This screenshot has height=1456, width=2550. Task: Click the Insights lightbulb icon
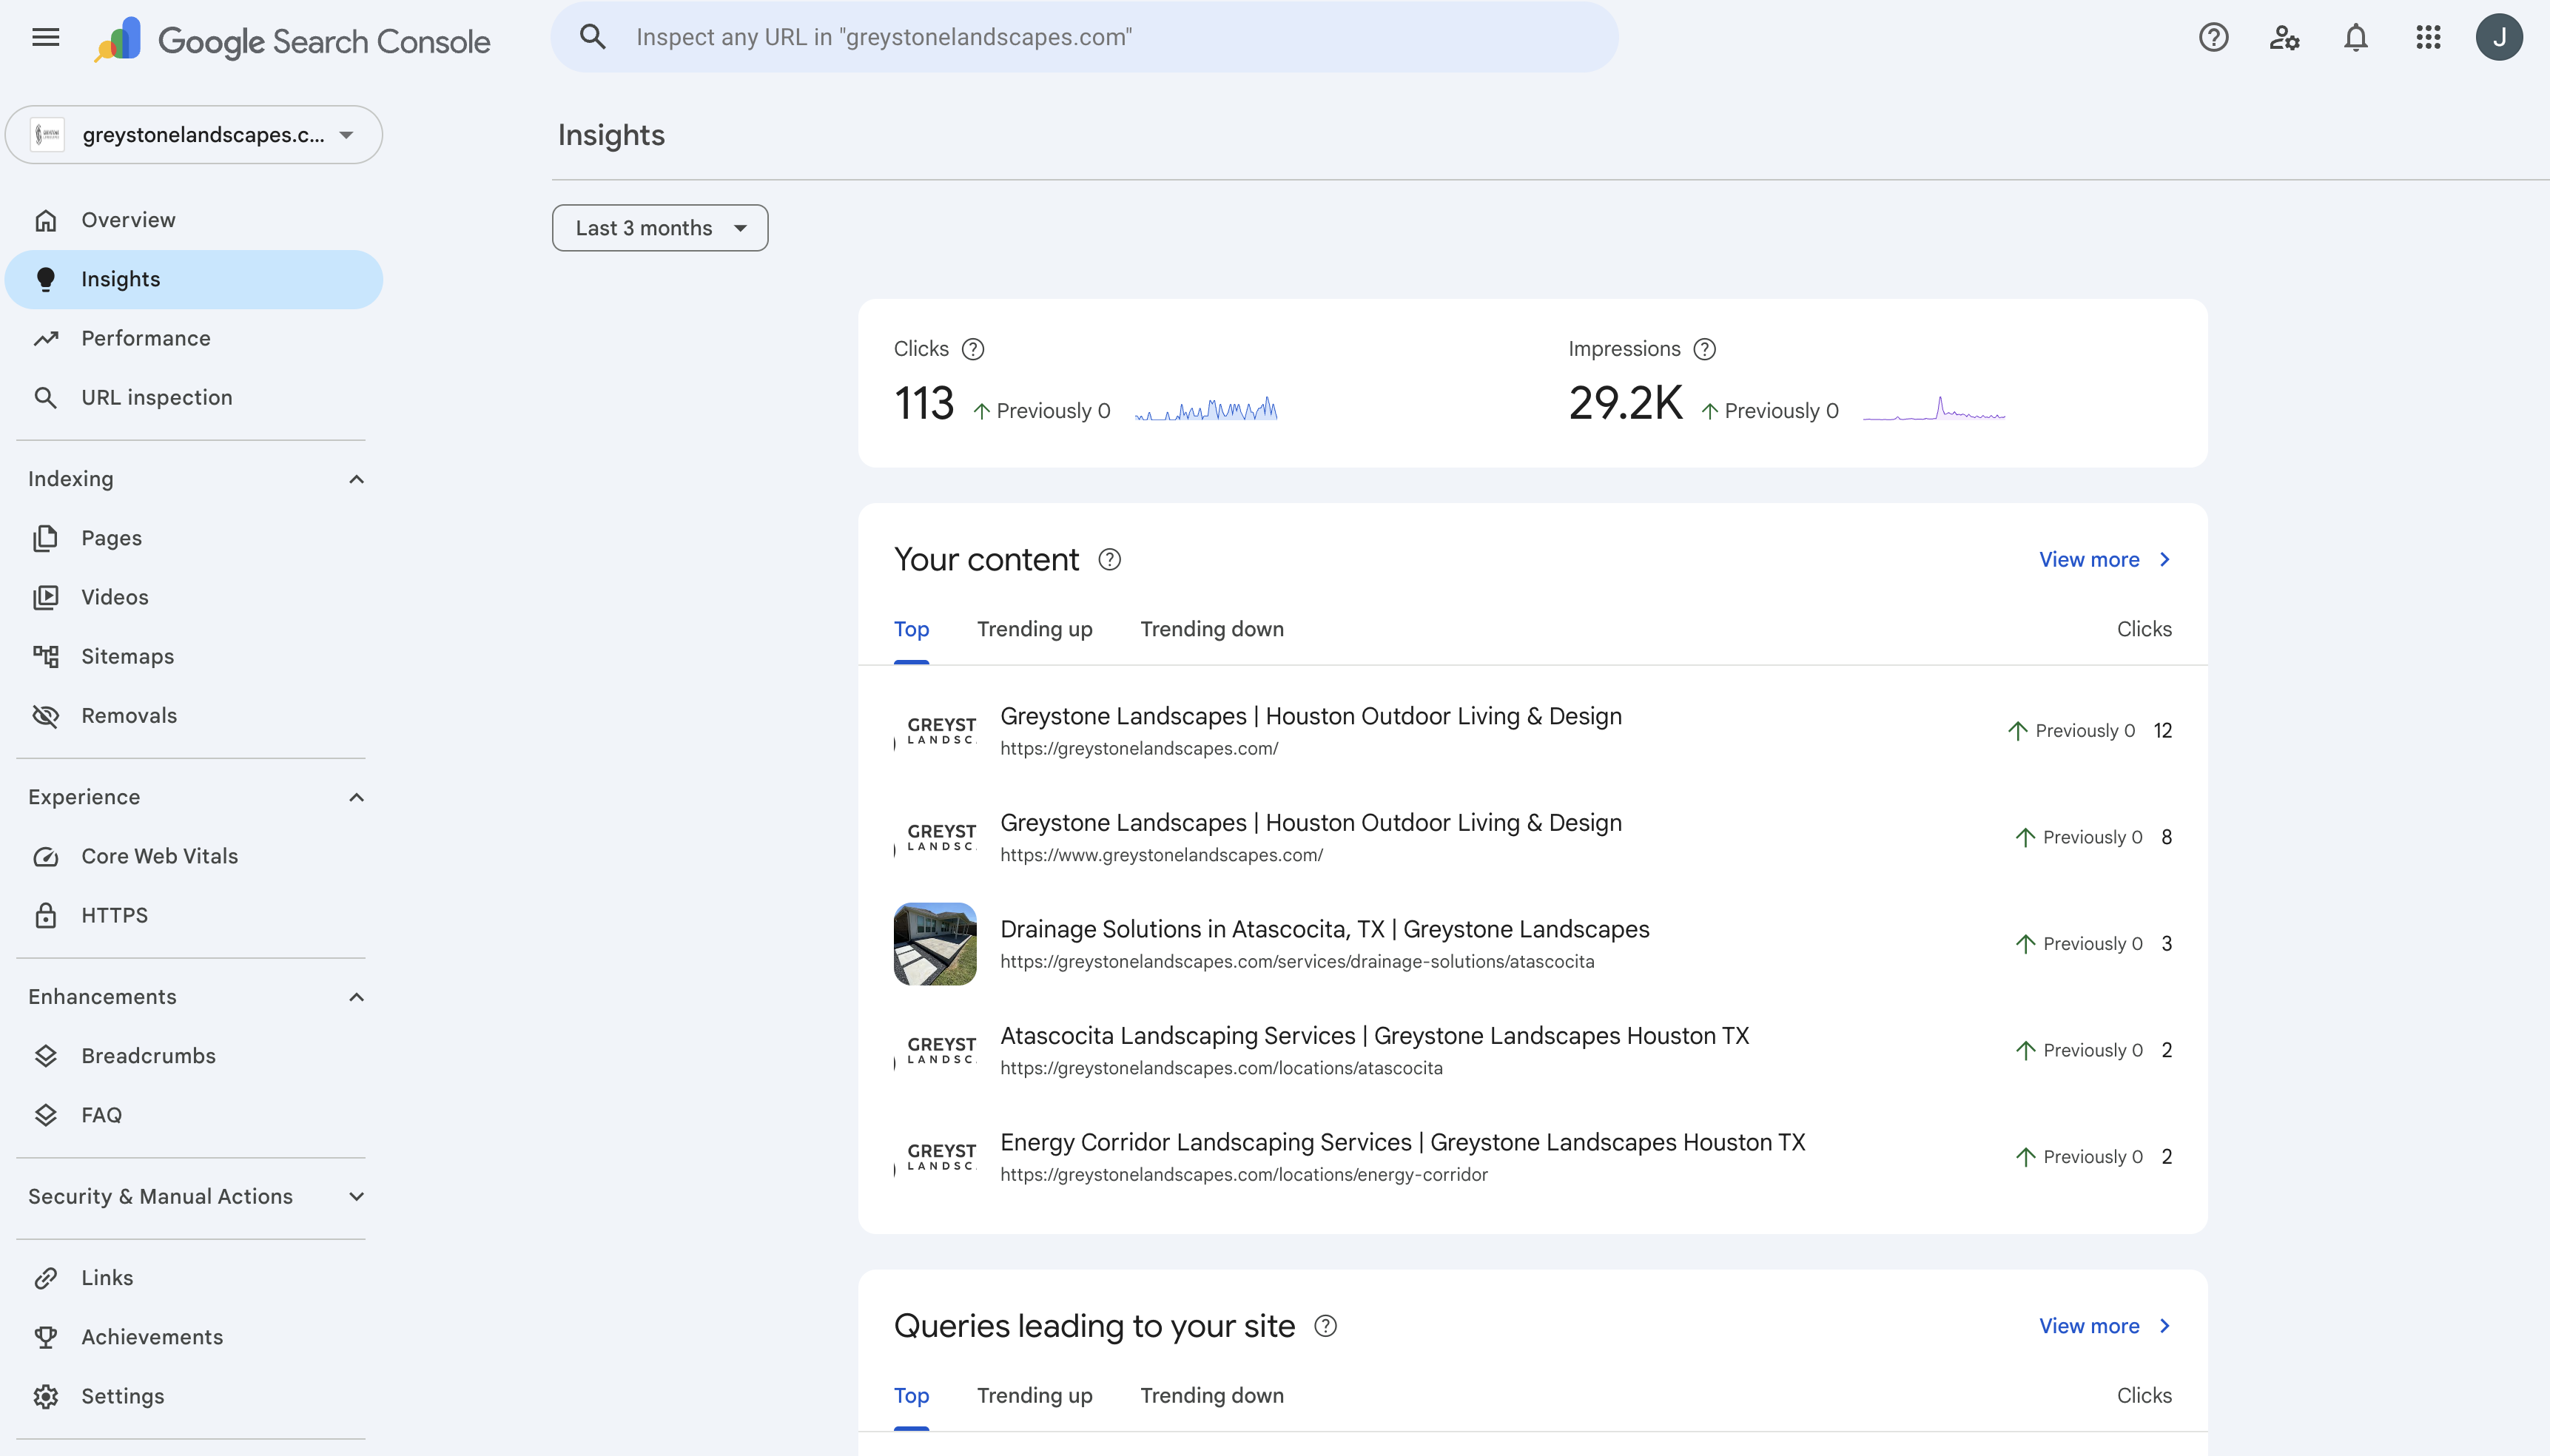pos(46,279)
